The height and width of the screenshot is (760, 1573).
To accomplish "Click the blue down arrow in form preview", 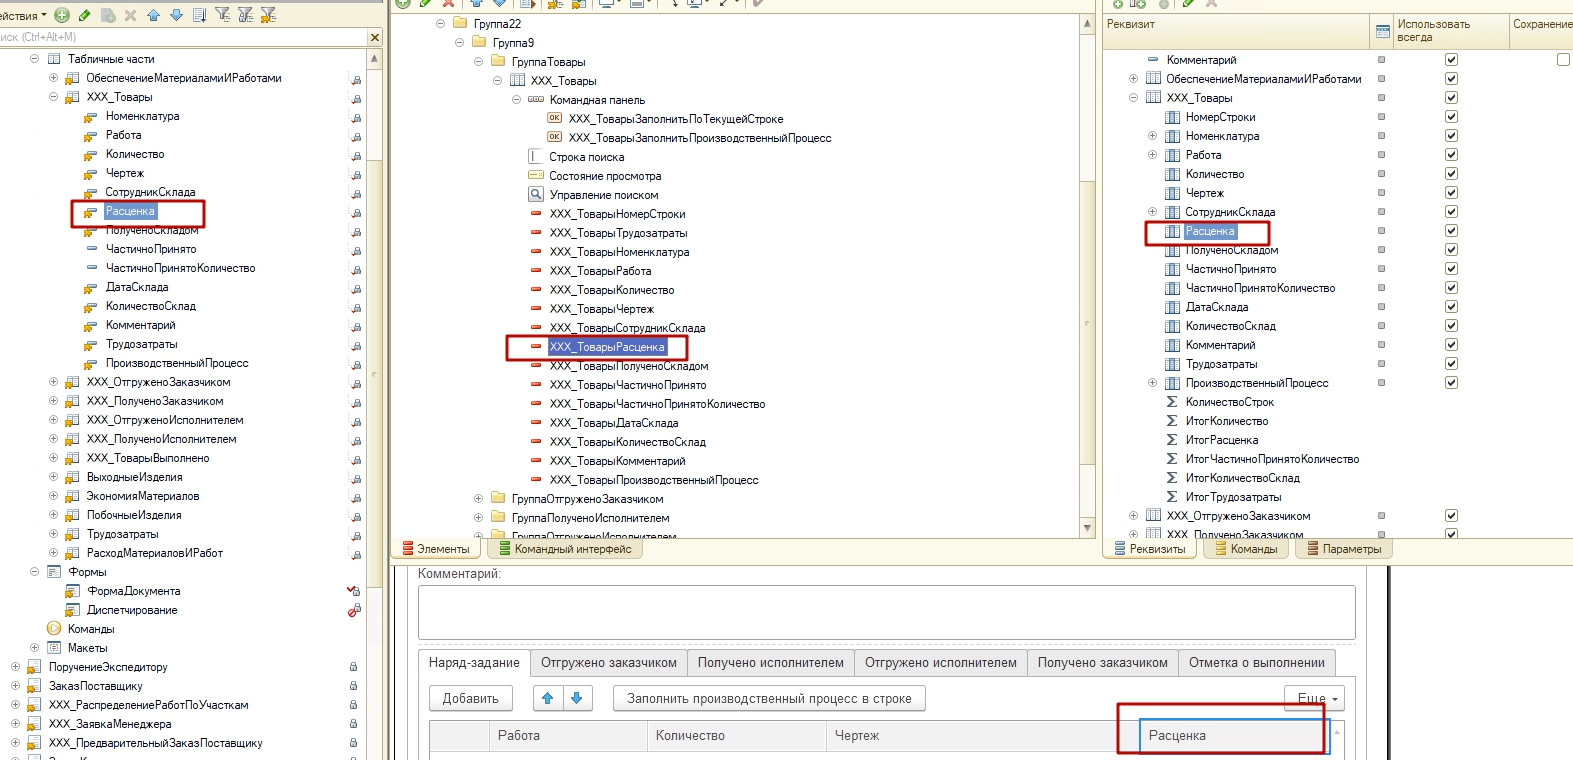I will pos(577,698).
